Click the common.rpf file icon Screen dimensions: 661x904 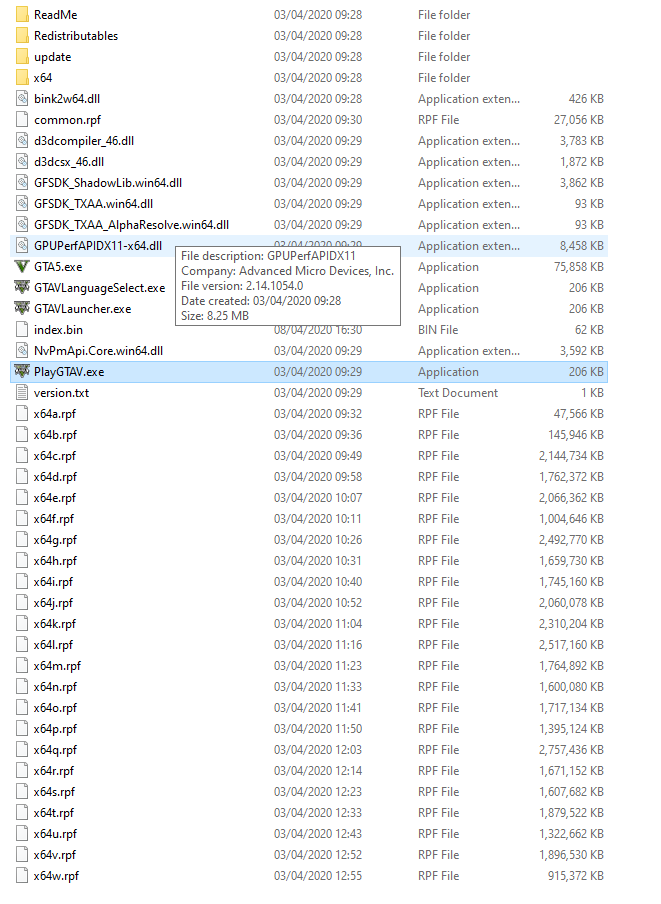click(x=22, y=120)
